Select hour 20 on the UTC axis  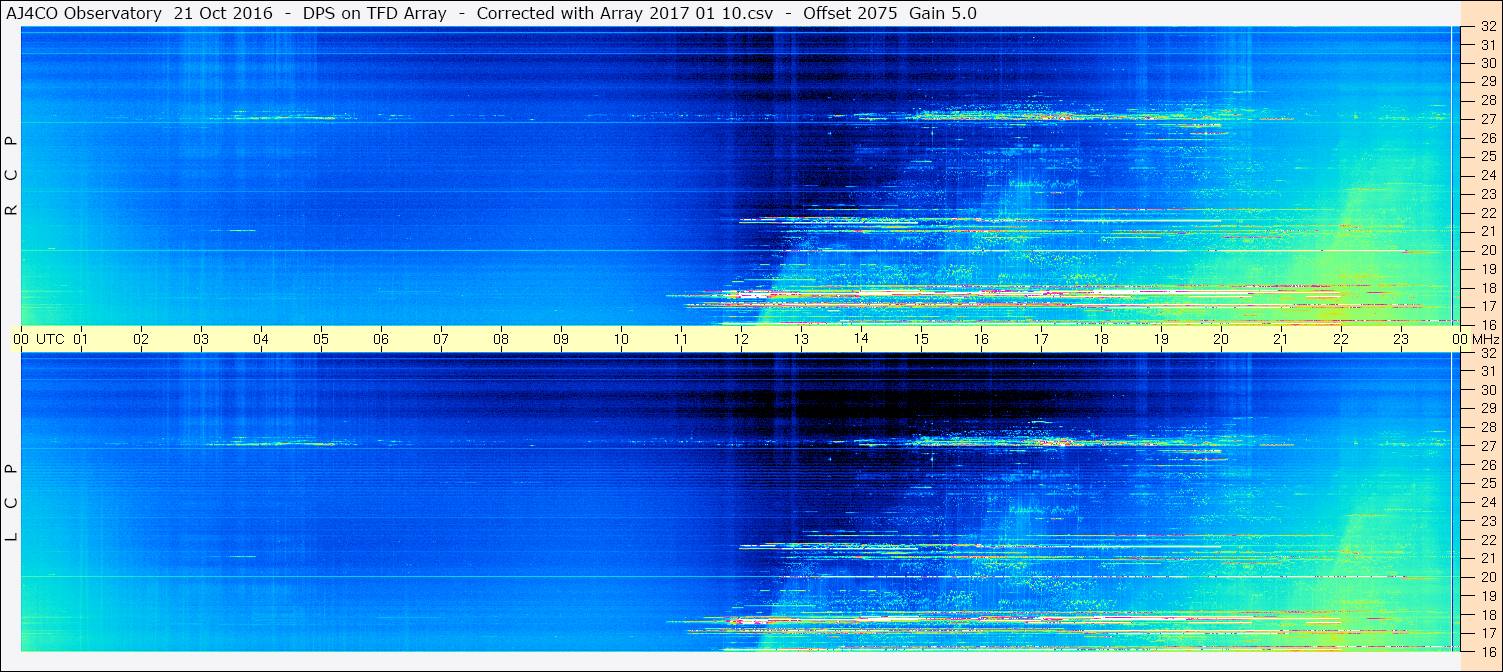click(x=1221, y=339)
